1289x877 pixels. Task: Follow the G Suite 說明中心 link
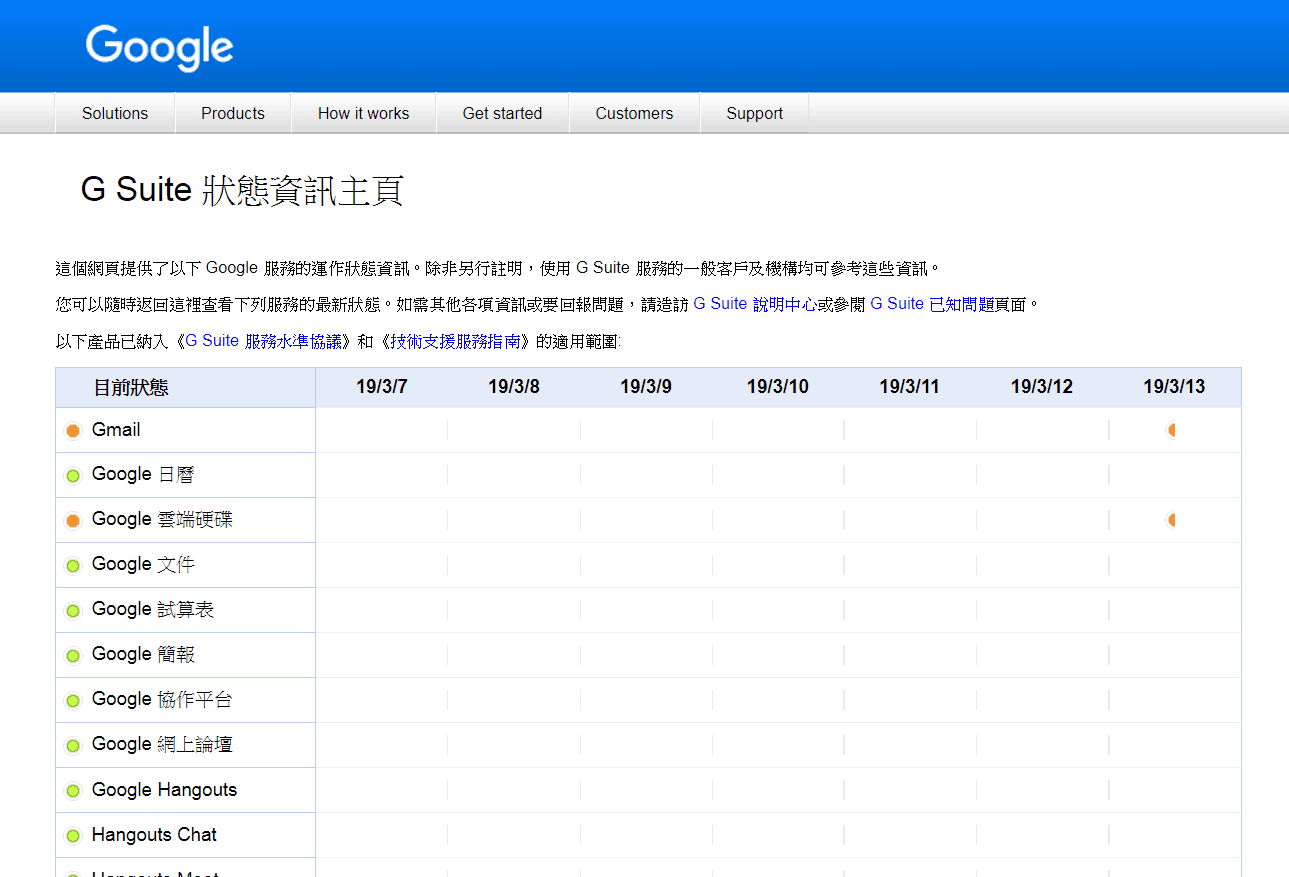755,304
